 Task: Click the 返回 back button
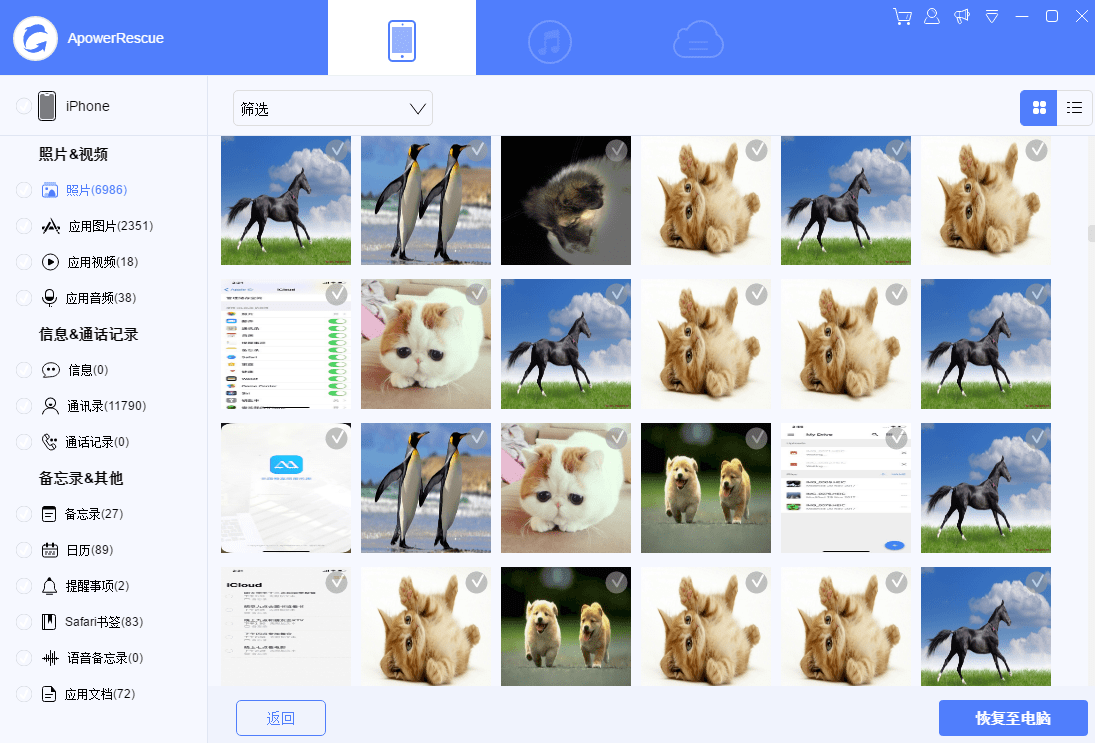pyautogui.click(x=281, y=718)
